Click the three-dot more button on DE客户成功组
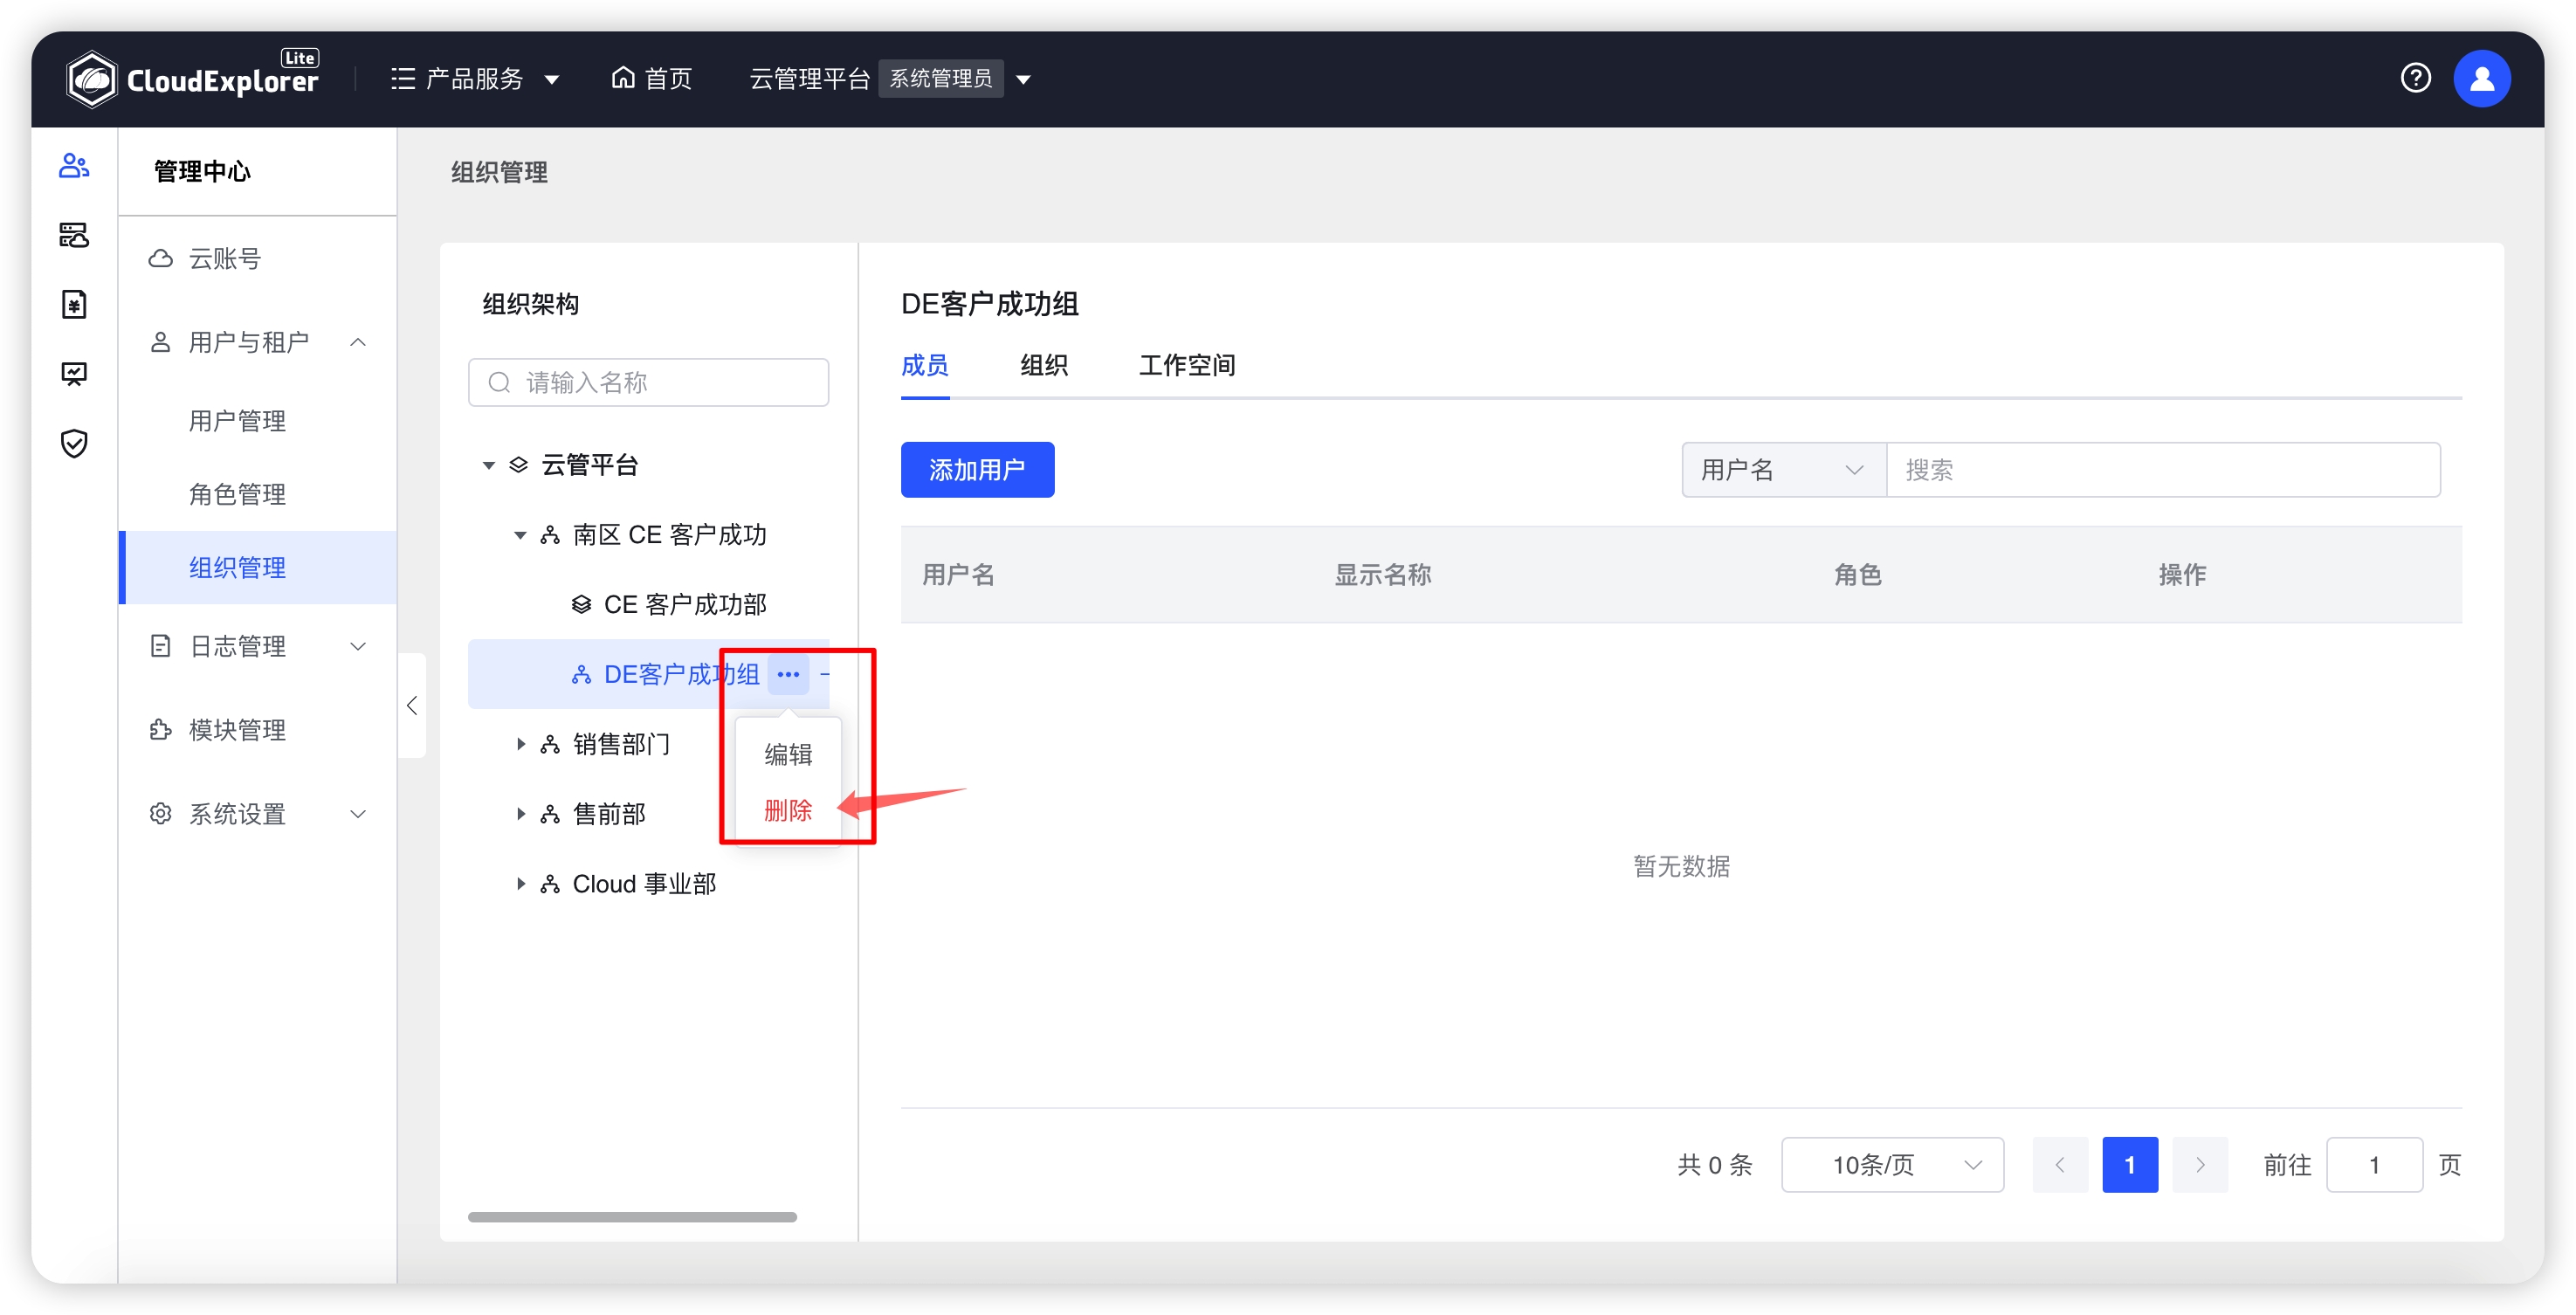2576x1315 pixels. tap(788, 674)
